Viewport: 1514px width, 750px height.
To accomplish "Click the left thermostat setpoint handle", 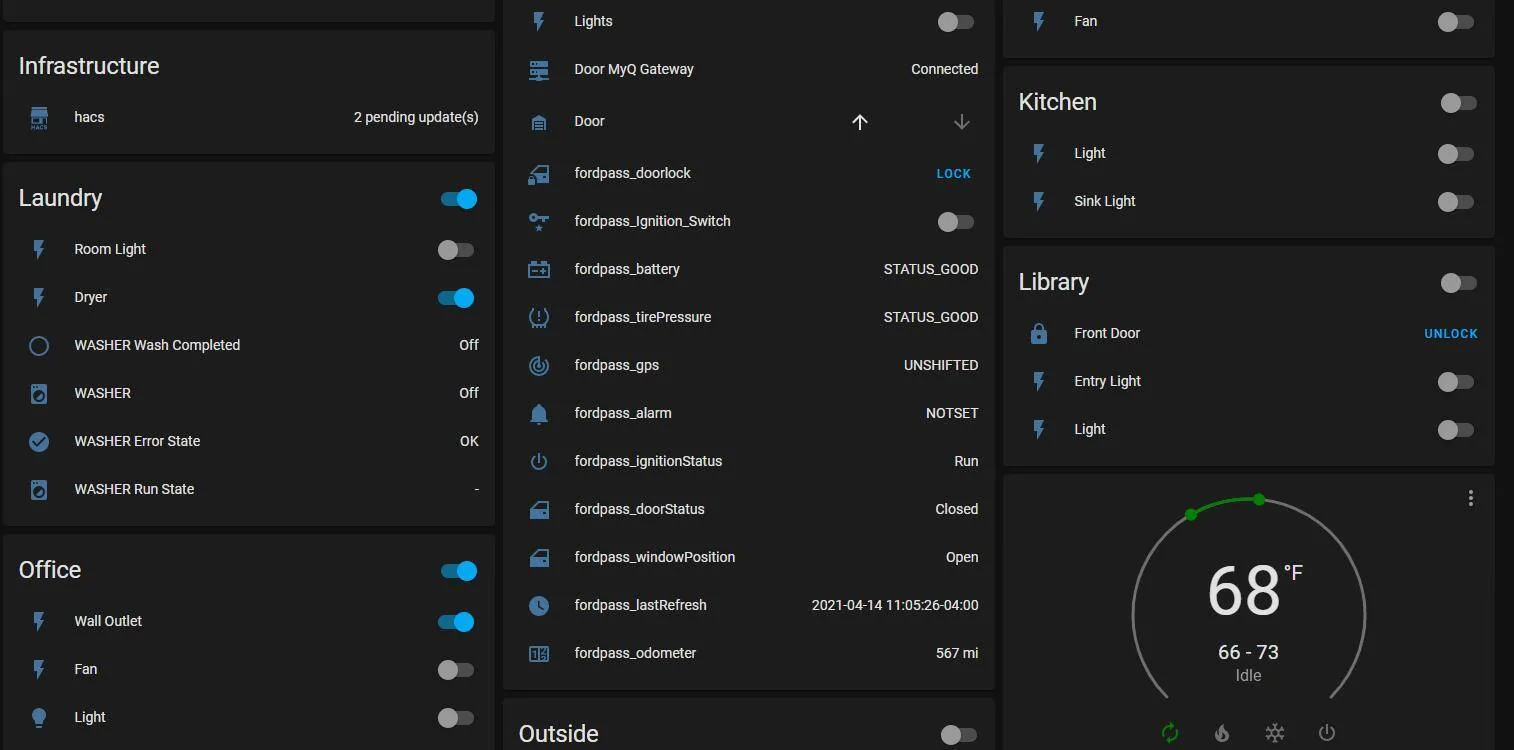I will (1191, 514).
